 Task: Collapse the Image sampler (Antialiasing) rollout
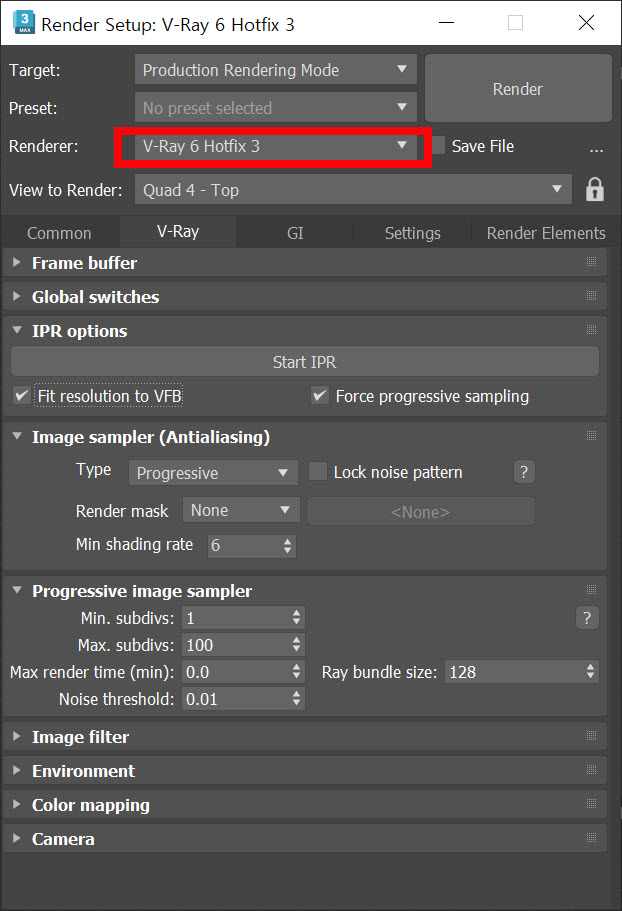17,436
